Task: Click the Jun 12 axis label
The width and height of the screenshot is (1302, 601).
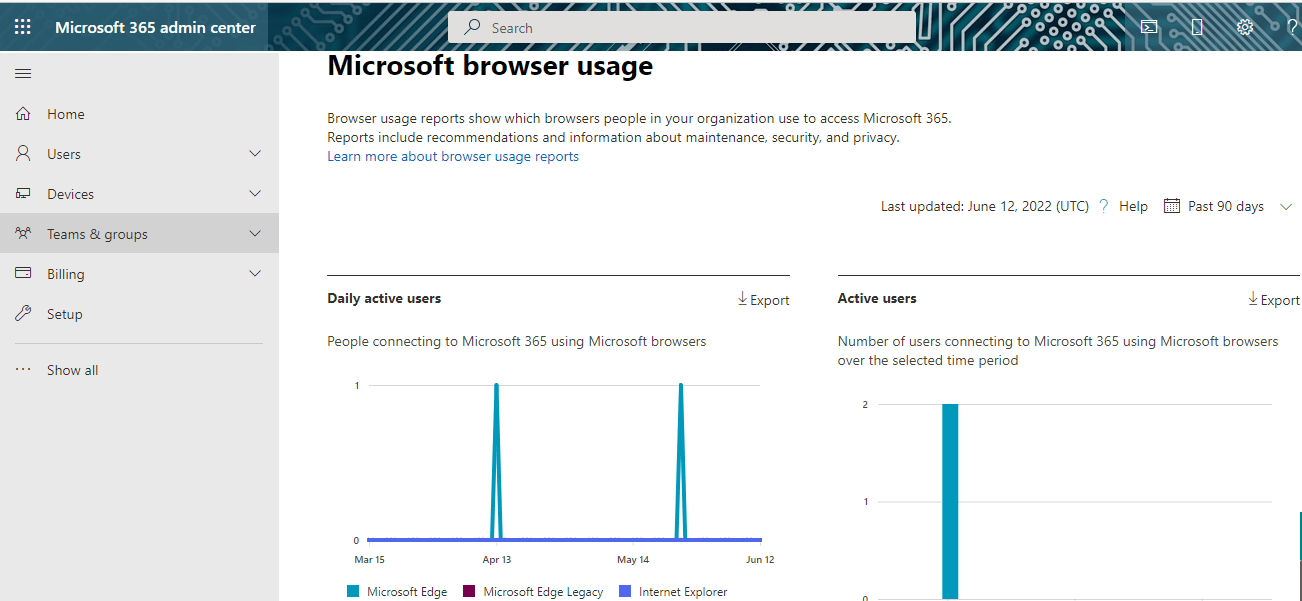Action: 760,560
